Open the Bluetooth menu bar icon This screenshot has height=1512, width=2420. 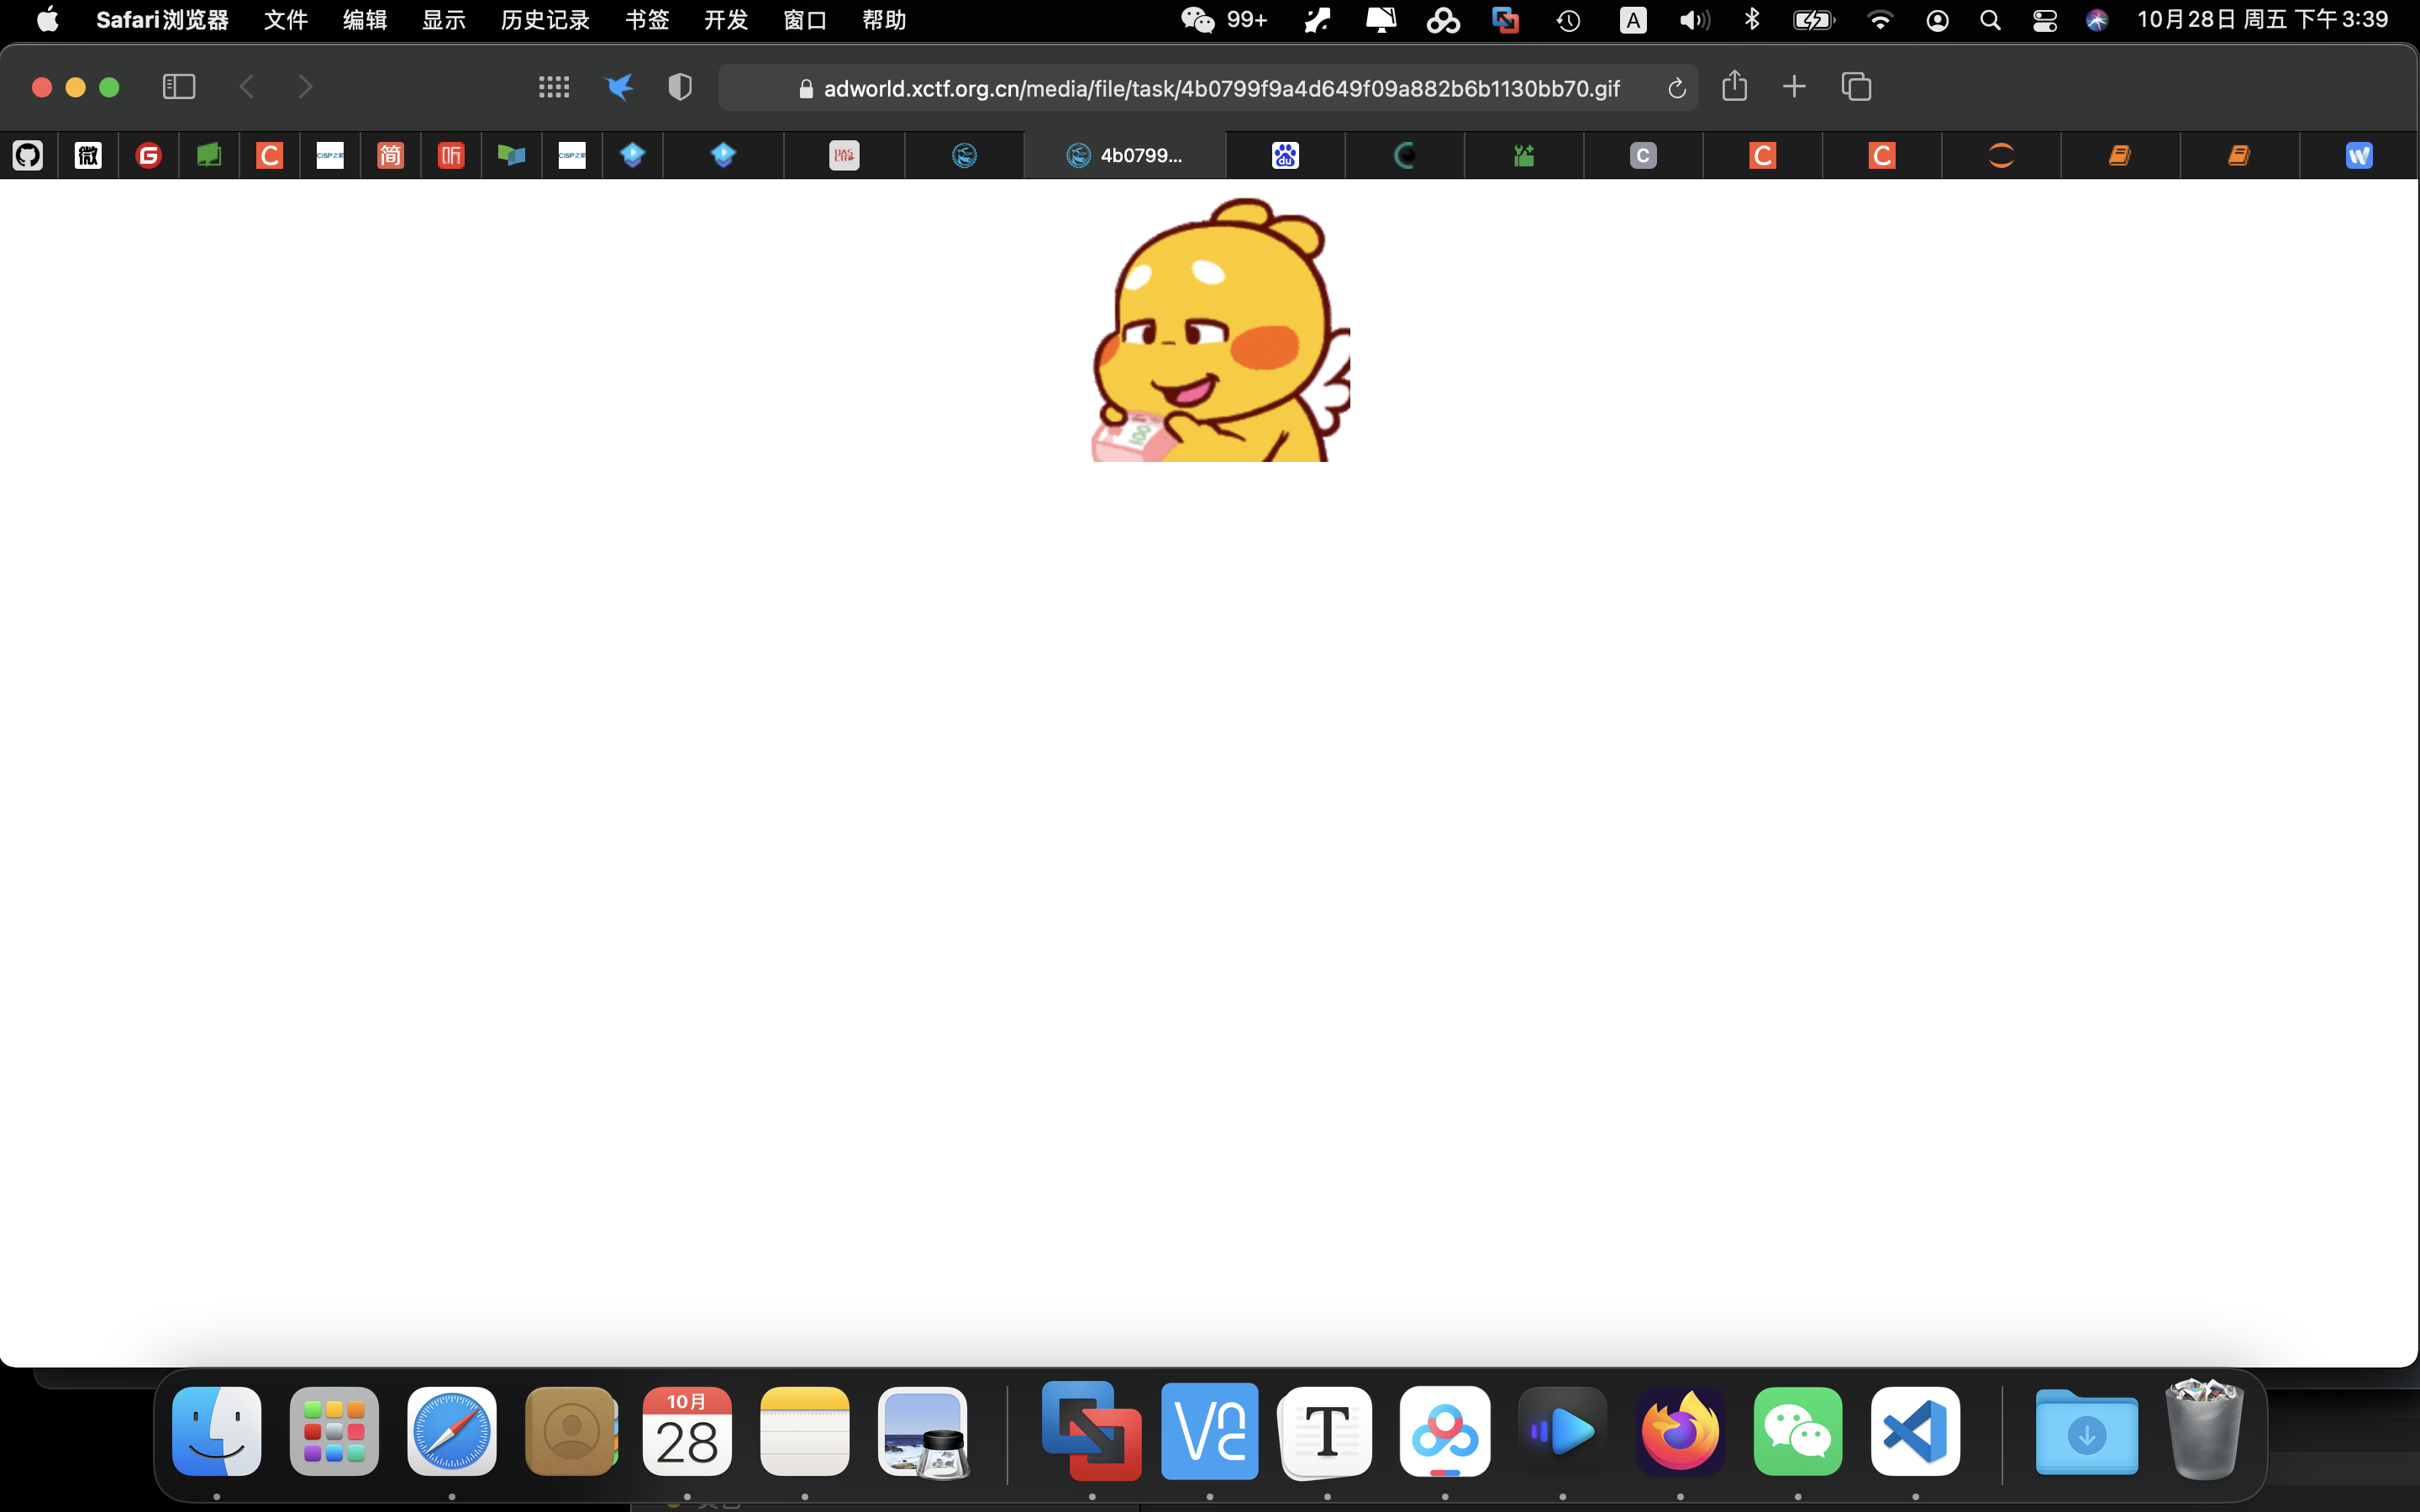coord(1752,20)
